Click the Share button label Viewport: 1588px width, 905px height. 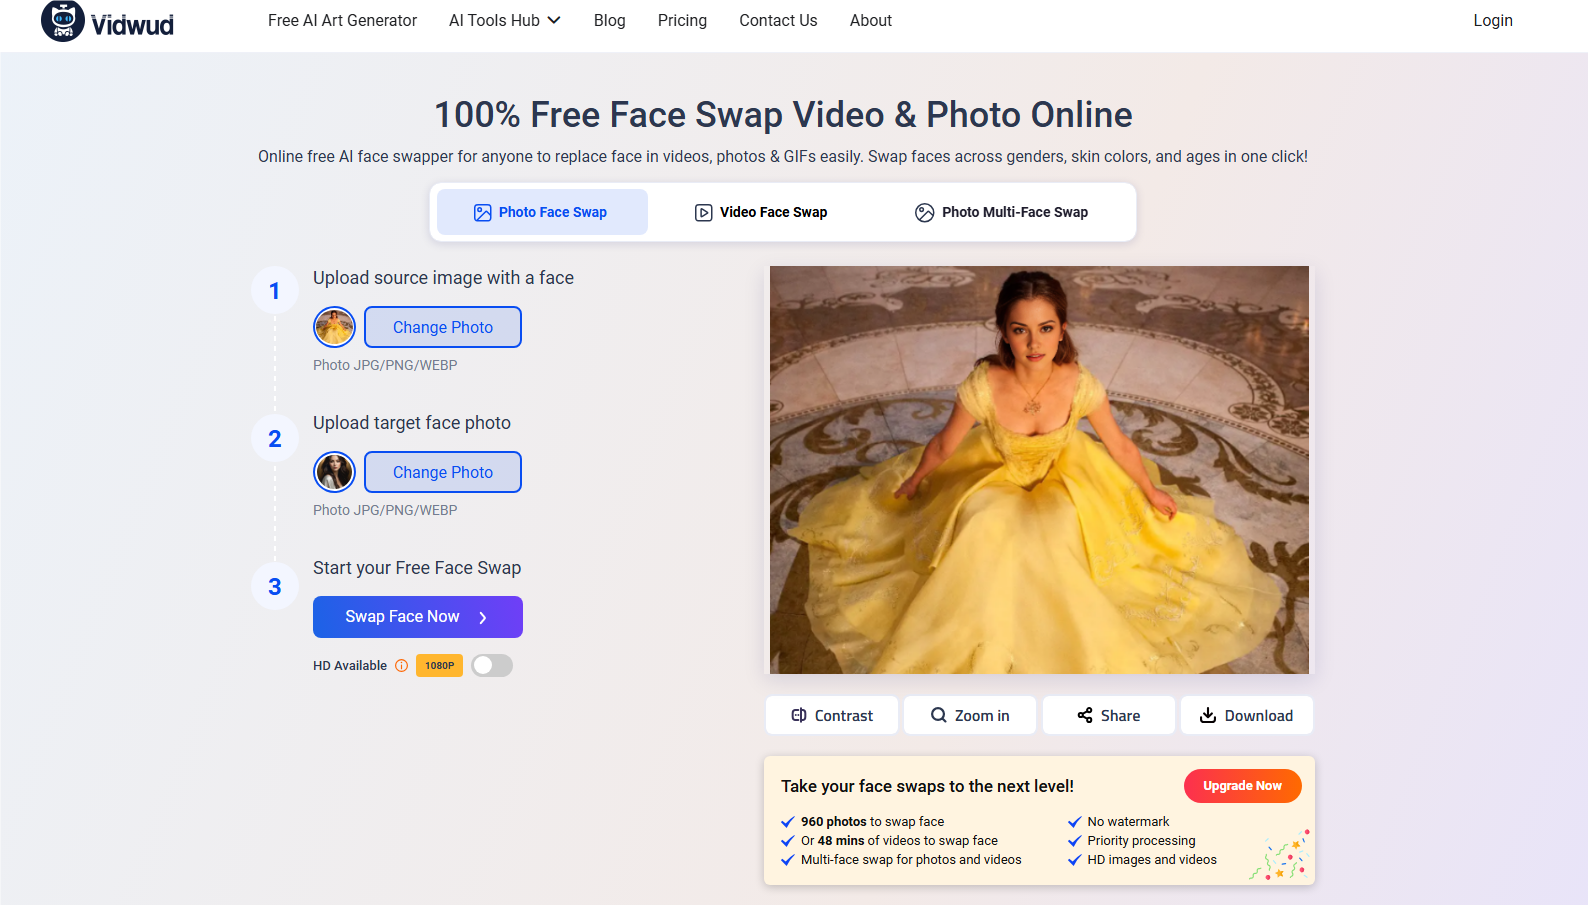[1120, 716]
